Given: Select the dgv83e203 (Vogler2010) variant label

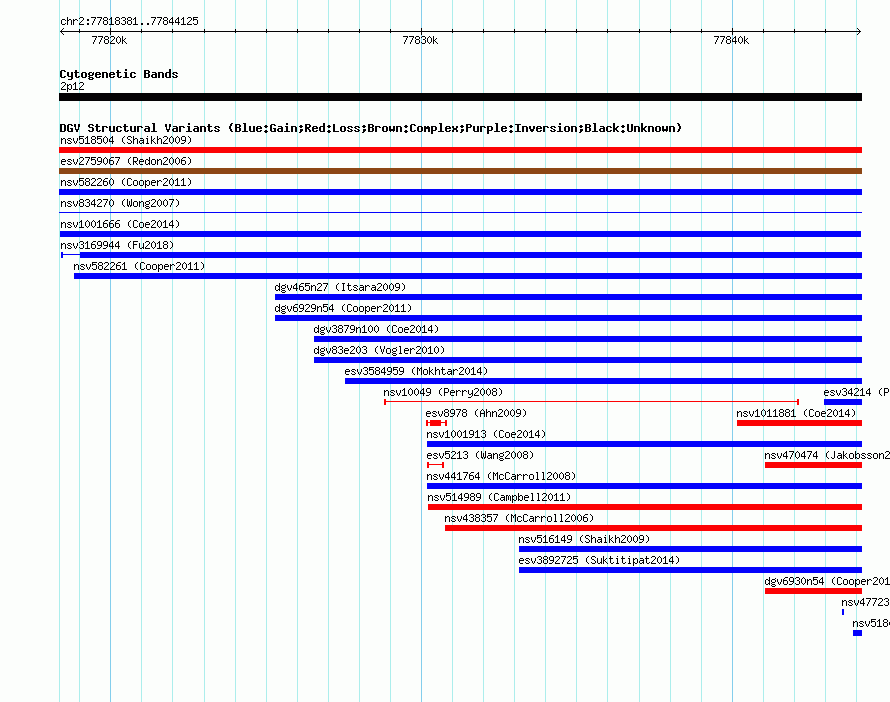Looking at the screenshot, I should [x=379, y=350].
